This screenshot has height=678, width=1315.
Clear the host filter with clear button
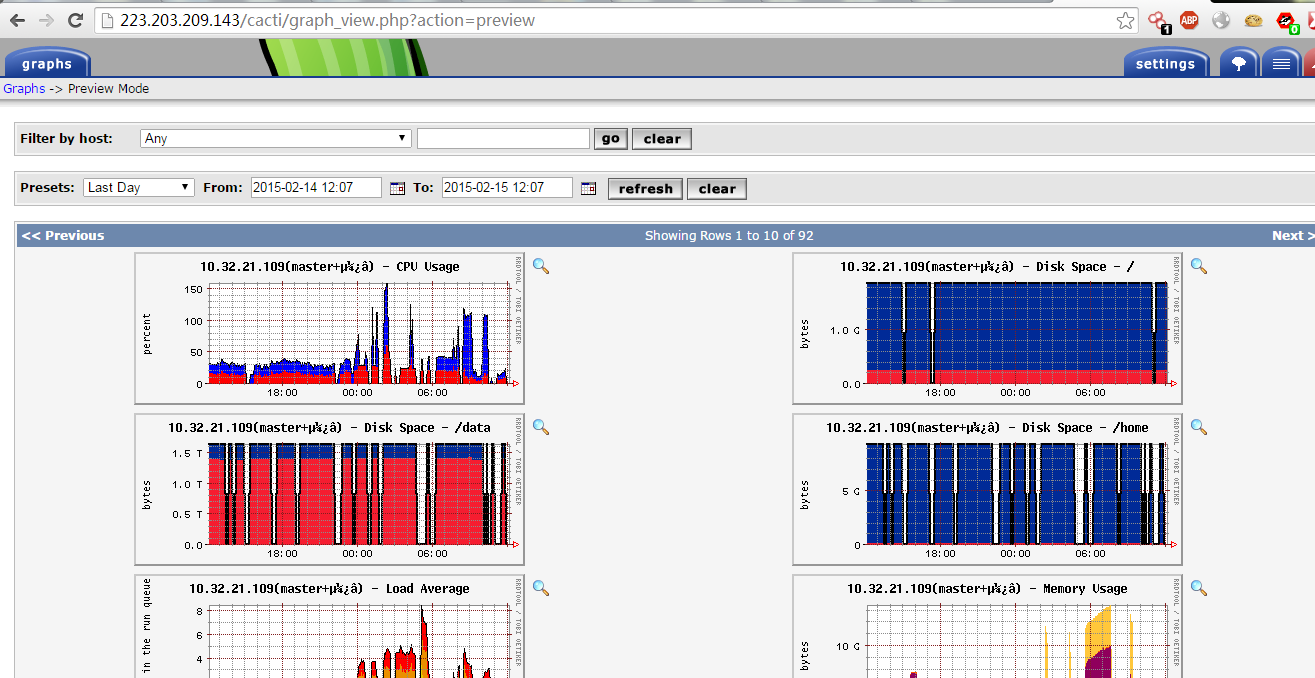click(662, 139)
